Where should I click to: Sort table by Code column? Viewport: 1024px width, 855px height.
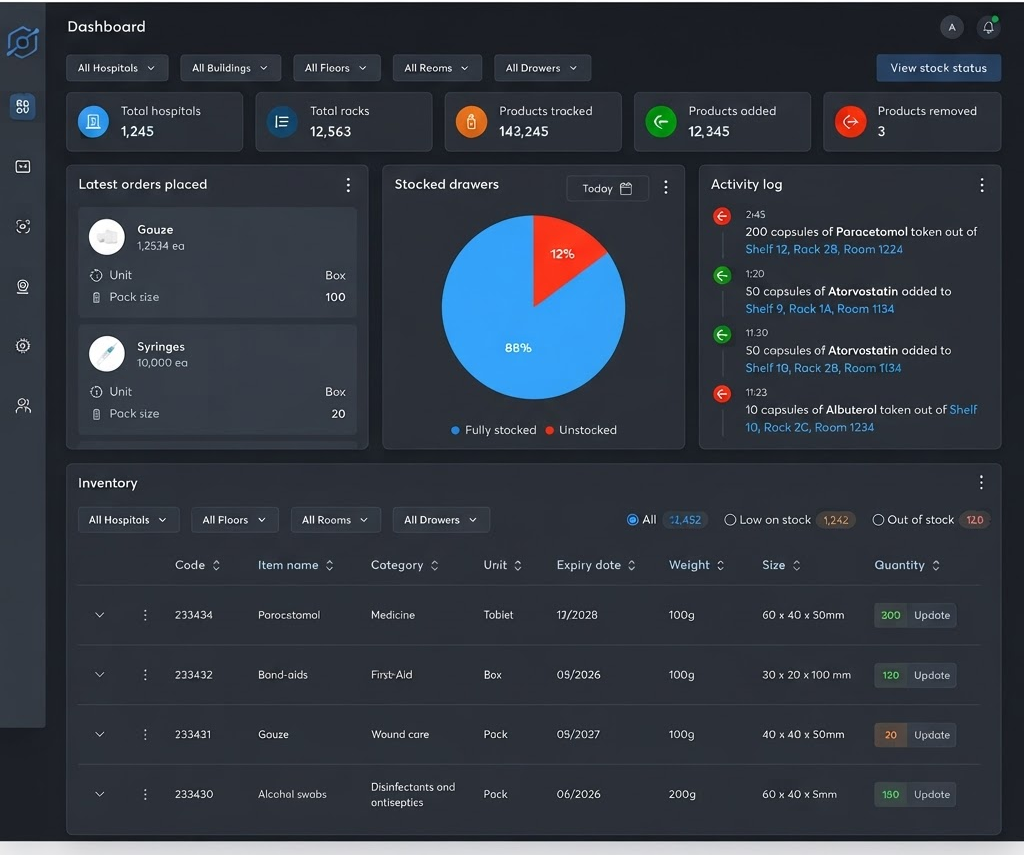click(x=197, y=565)
